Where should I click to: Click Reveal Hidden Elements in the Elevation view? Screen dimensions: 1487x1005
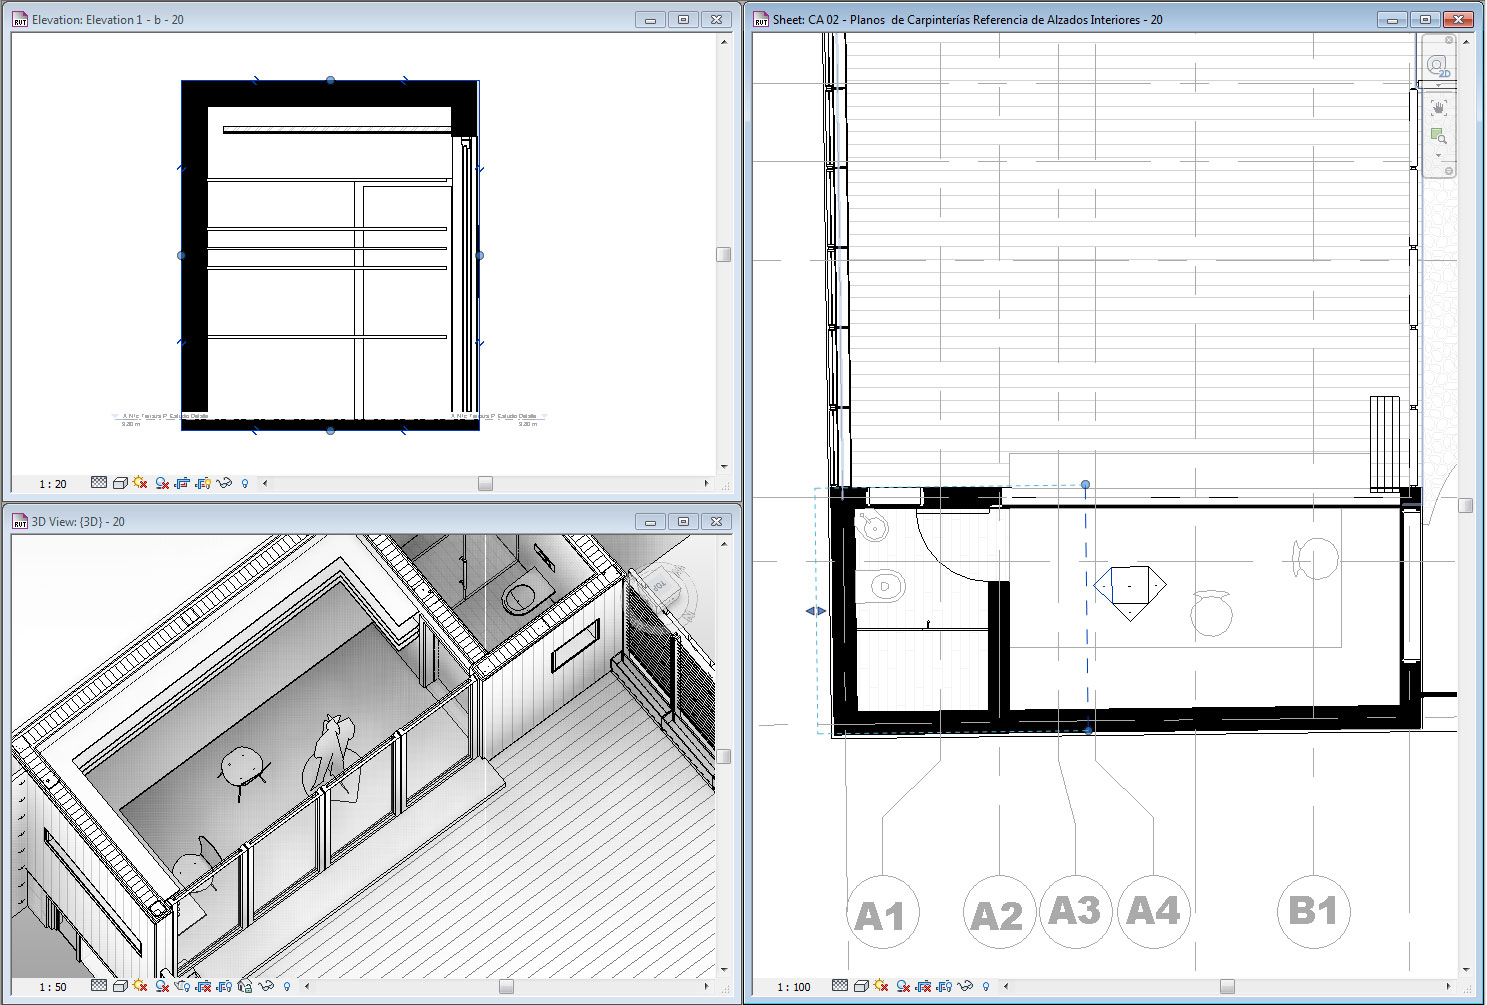click(245, 483)
